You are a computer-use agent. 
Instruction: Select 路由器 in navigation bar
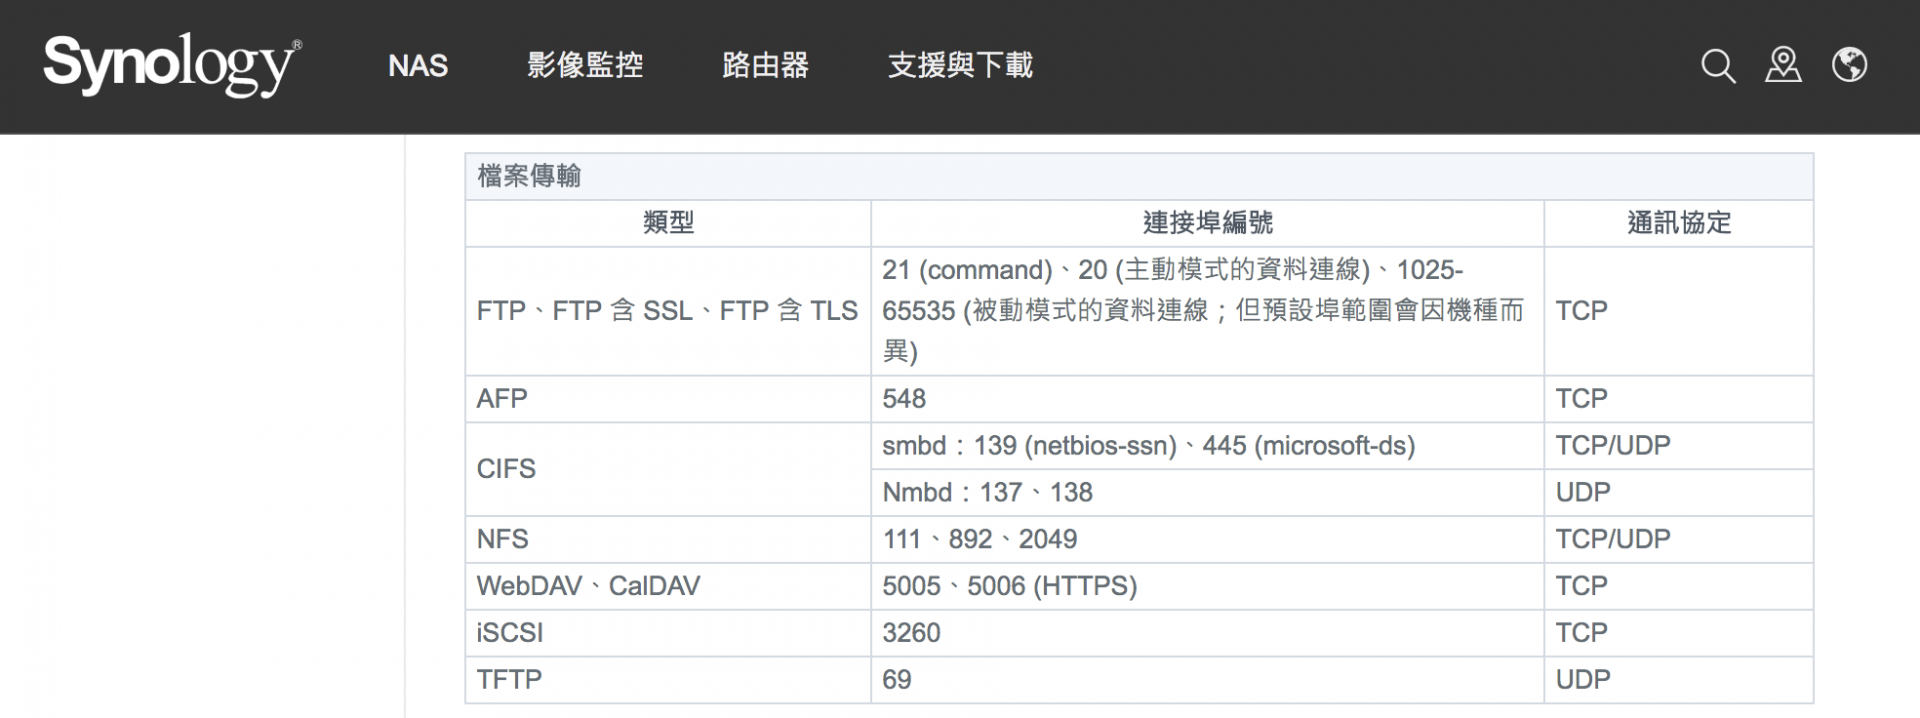[x=765, y=66]
